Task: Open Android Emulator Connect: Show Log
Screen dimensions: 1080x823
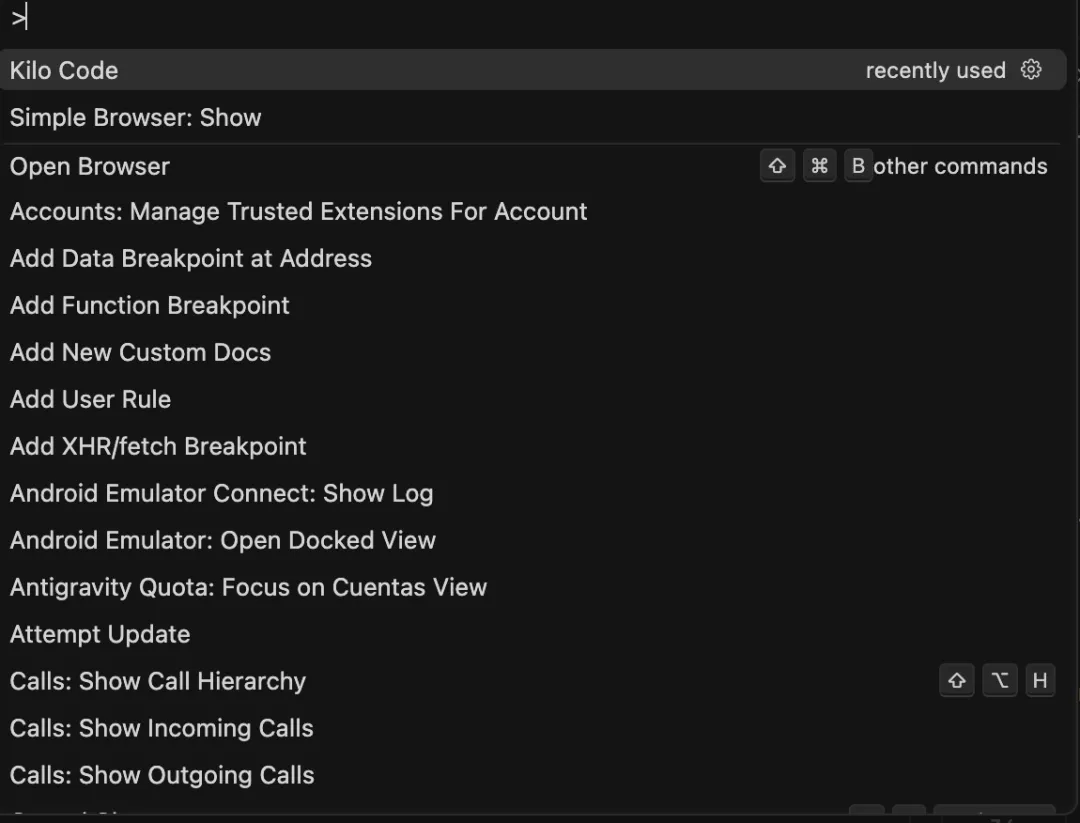Action: click(221, 494)
